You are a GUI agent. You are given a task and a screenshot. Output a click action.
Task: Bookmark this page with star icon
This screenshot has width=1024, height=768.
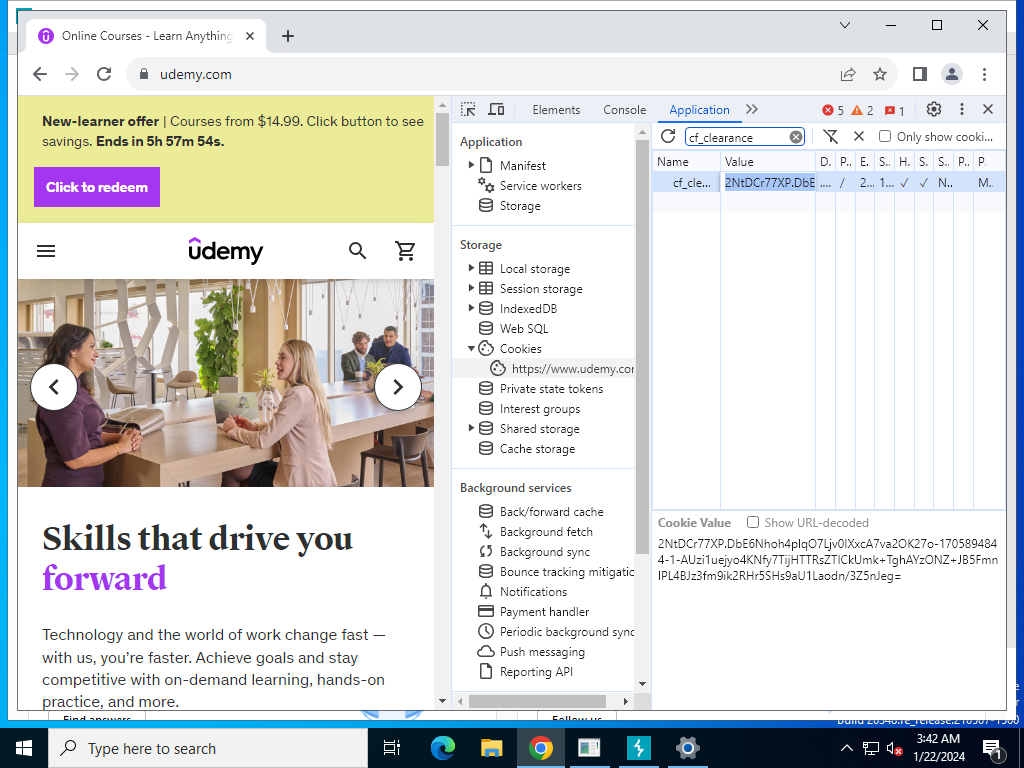pos(880,74)
